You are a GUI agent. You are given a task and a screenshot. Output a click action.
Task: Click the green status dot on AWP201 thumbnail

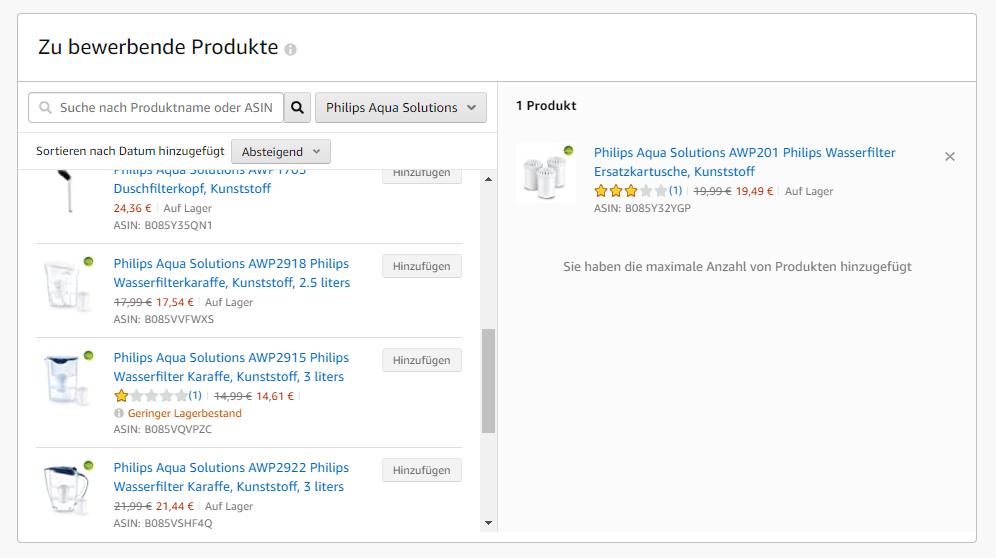pos(569,151)
